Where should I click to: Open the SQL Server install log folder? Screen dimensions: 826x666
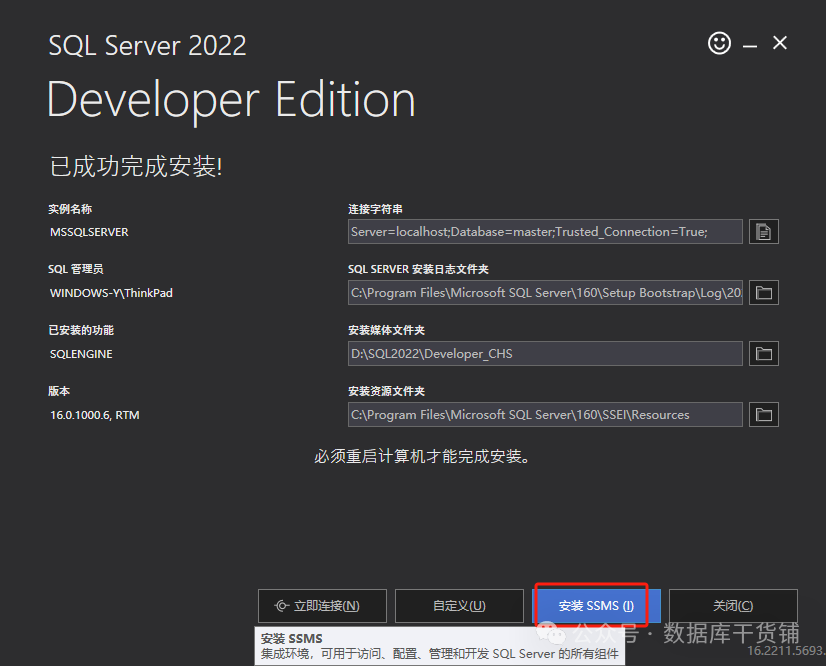pos(763,293)
